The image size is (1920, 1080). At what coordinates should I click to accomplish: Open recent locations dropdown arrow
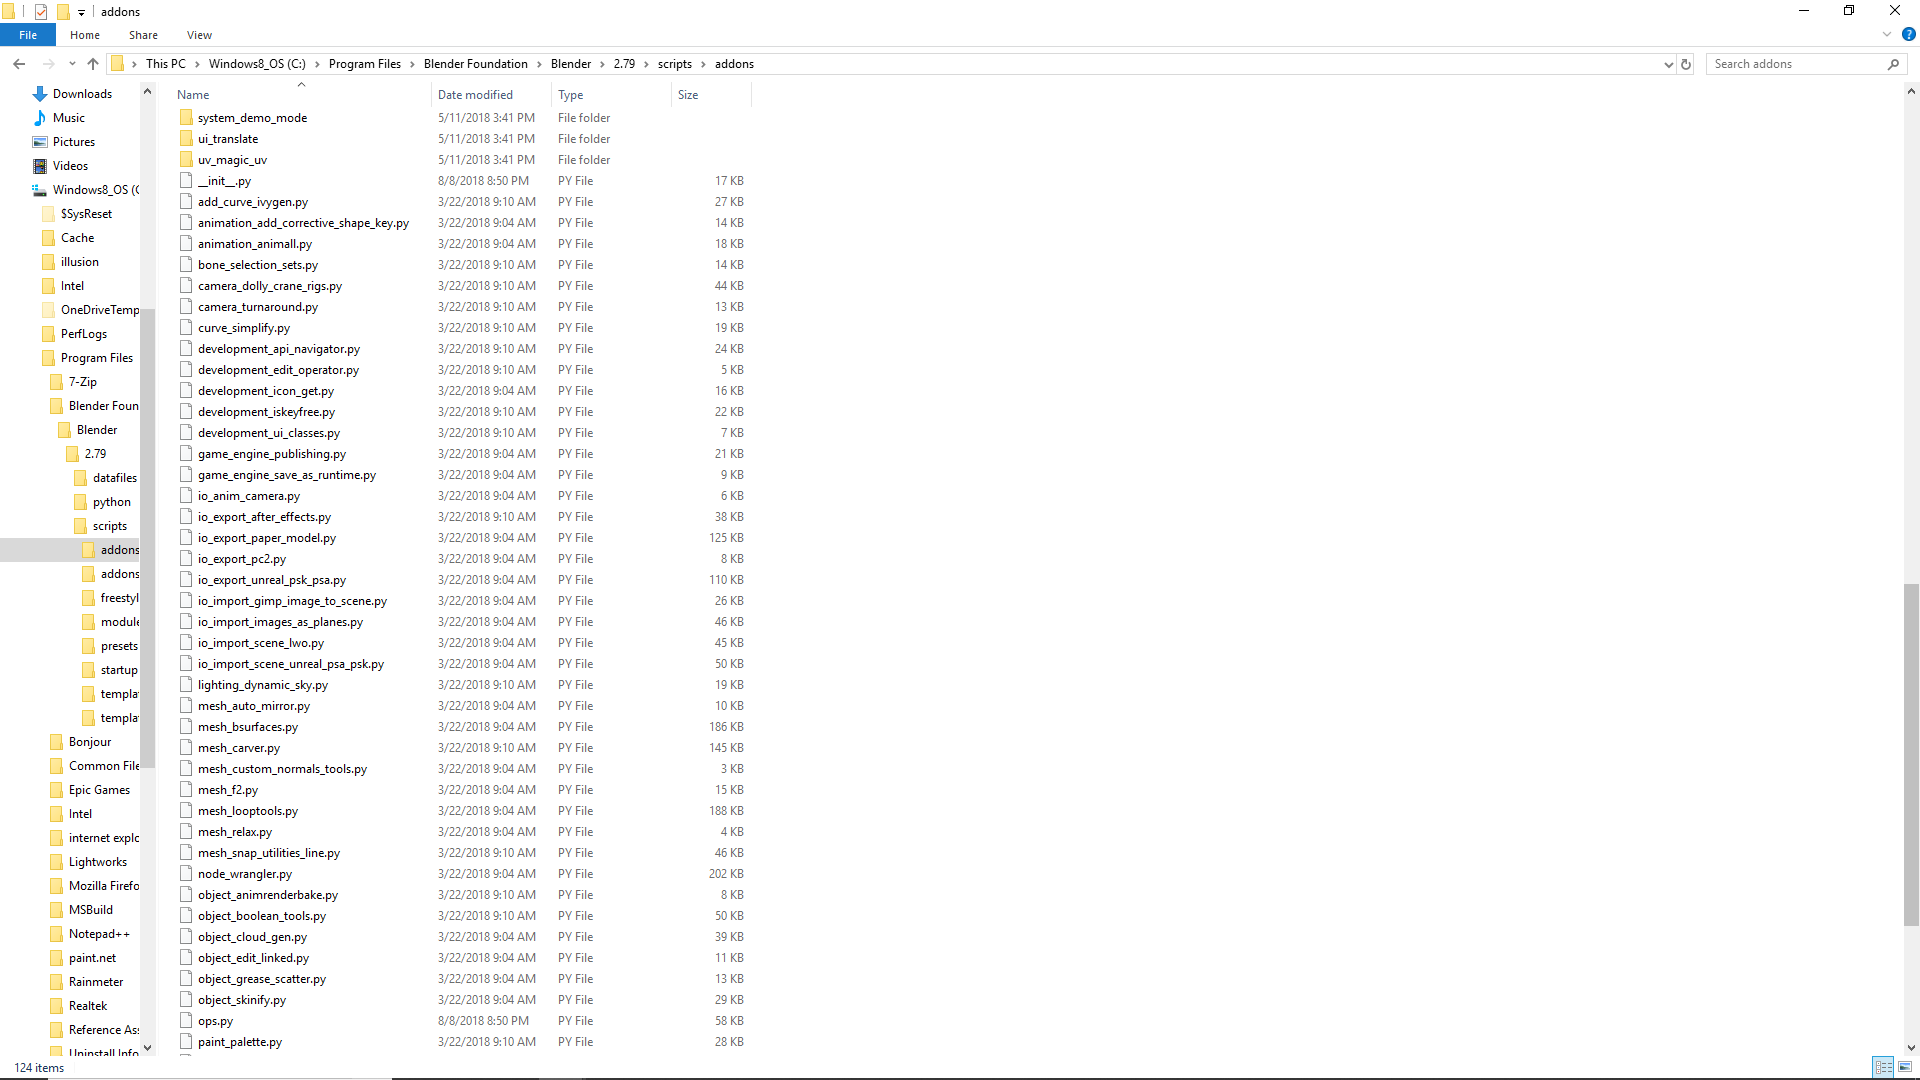pyautogui.click(x=72, y=64)
